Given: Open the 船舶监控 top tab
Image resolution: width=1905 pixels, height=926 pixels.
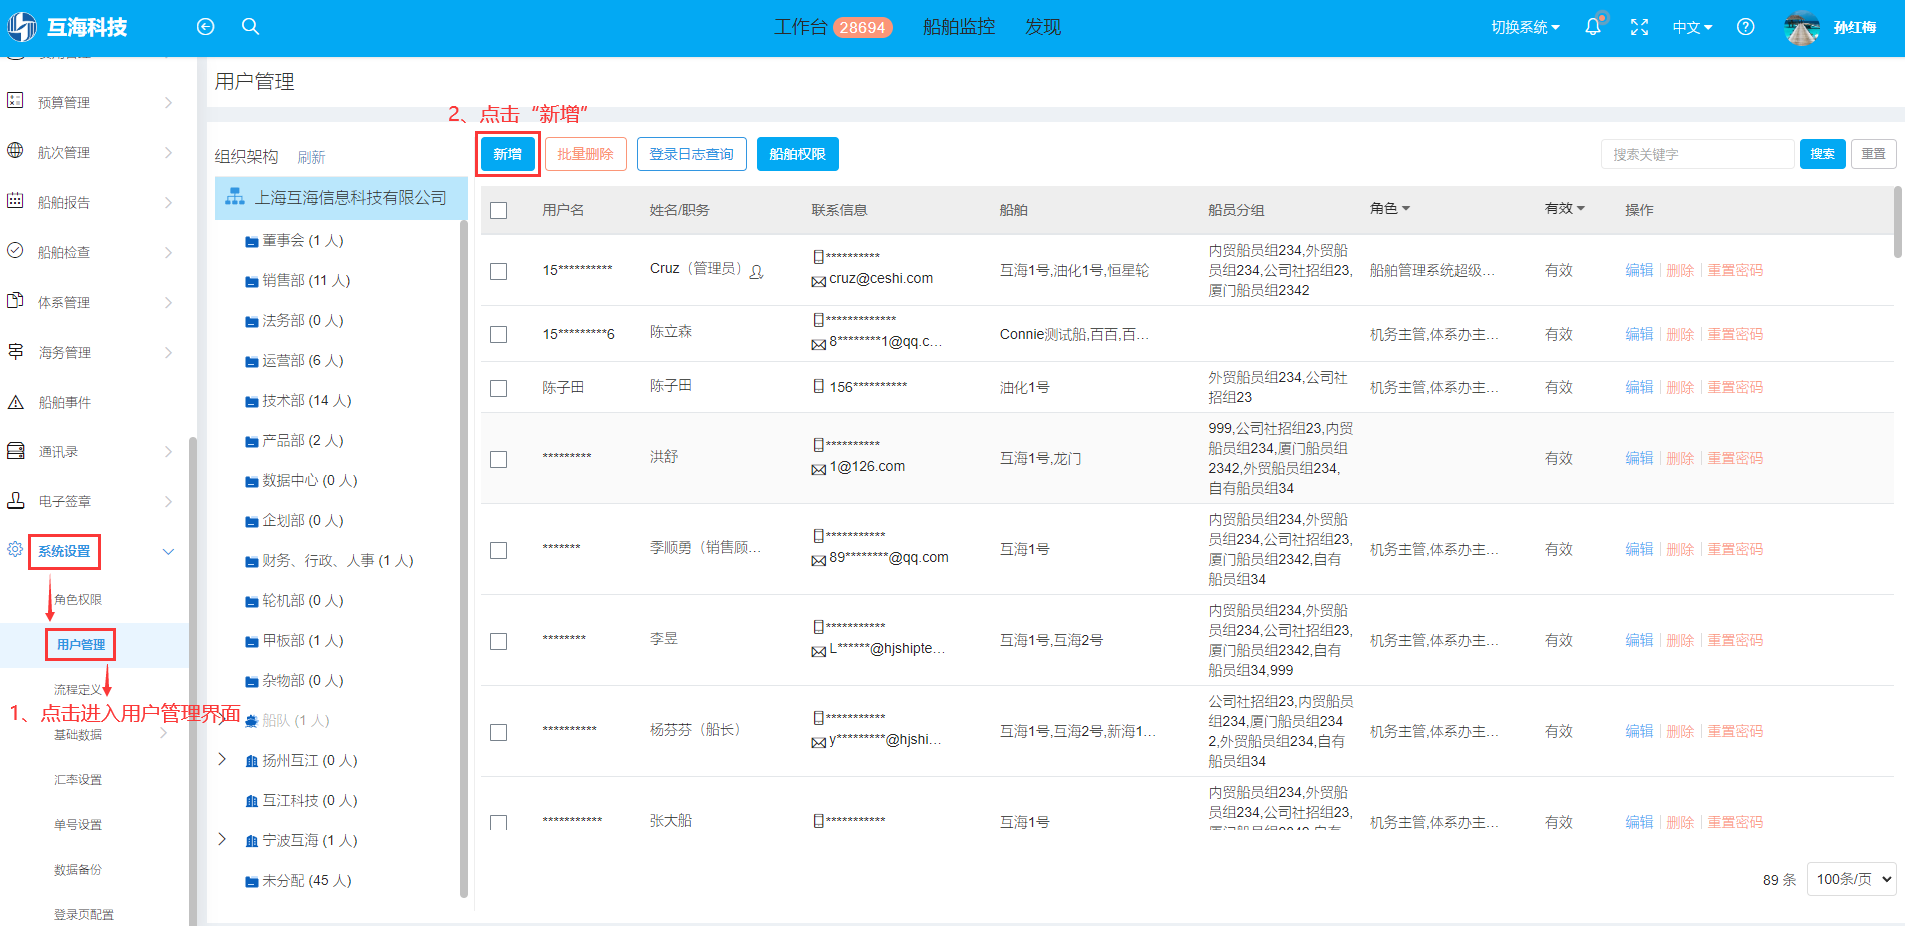Looking at the screenshot, I should coord(959,27).
